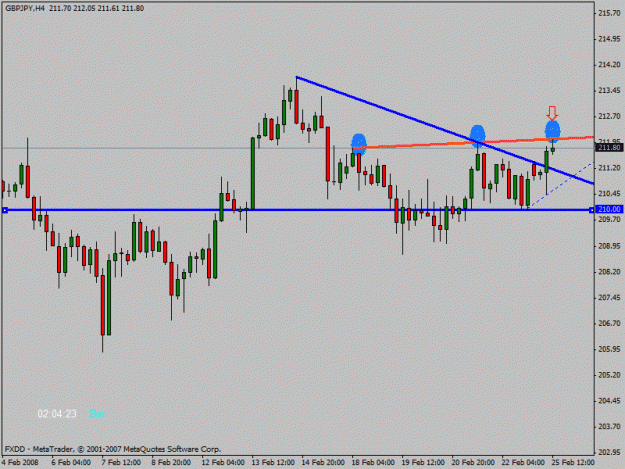This screenshot has height=469, width=625.
Task: Click the 203.70 price scale value
Action: (609, 427)
